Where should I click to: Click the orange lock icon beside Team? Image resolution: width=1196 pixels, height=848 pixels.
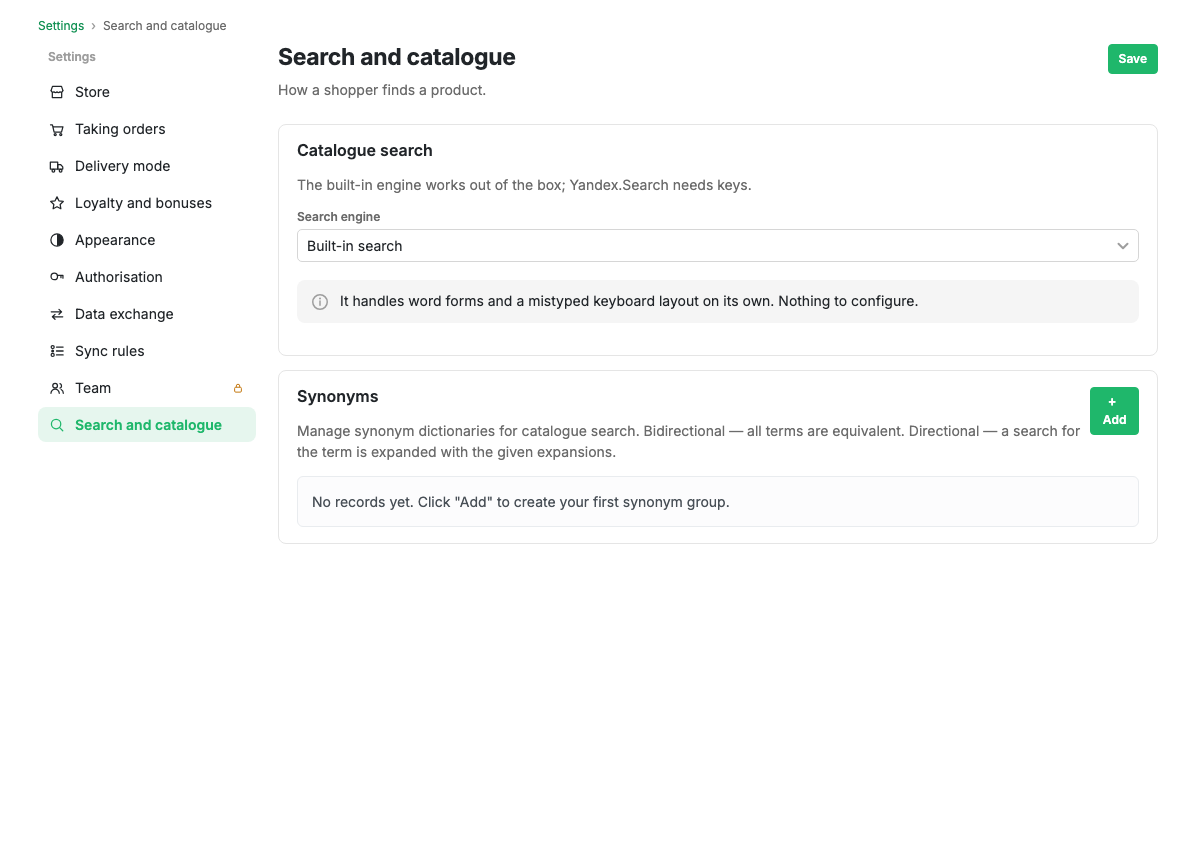pyautogui.click(x=238, y=388)
